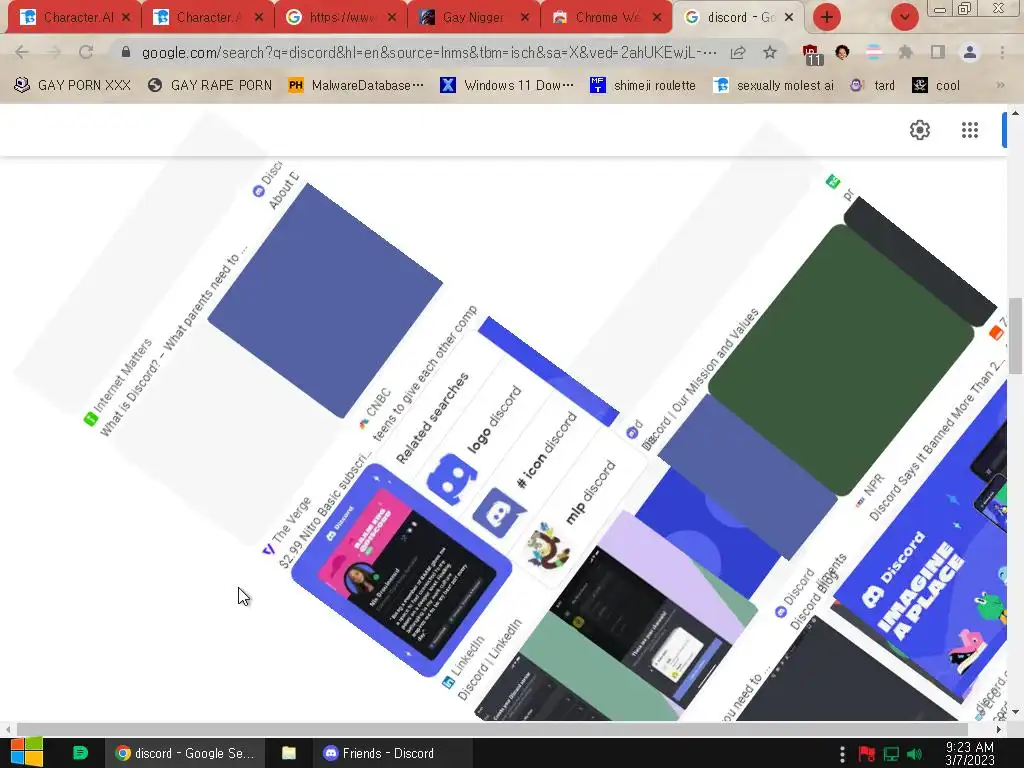Close the Chrome Web Store tab

click(x=657, y=18)
